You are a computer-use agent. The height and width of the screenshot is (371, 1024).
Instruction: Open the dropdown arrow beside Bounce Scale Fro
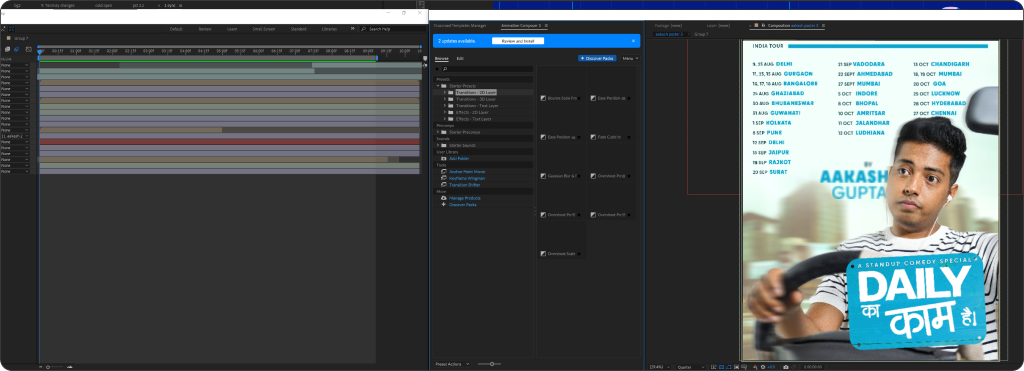[x=579, y=98]
